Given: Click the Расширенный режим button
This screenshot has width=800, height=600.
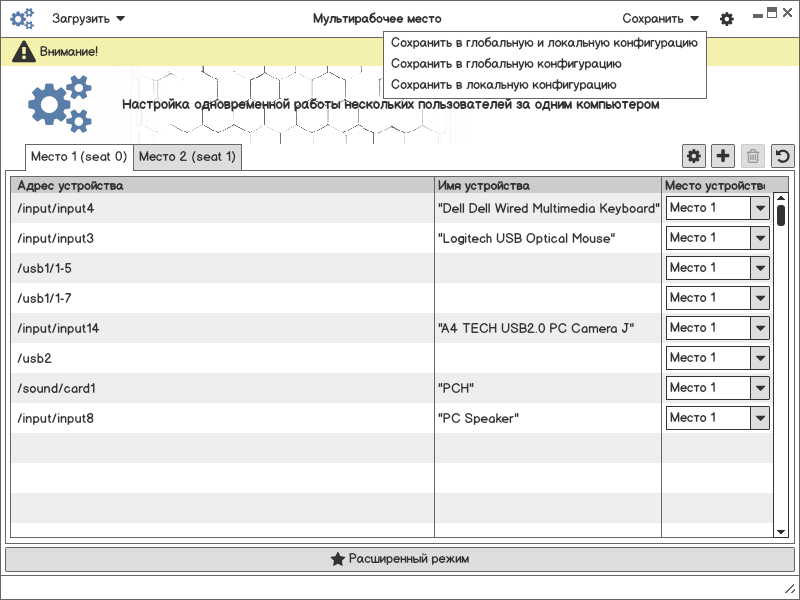Looking at the screenshot, I should coord(400,559).
